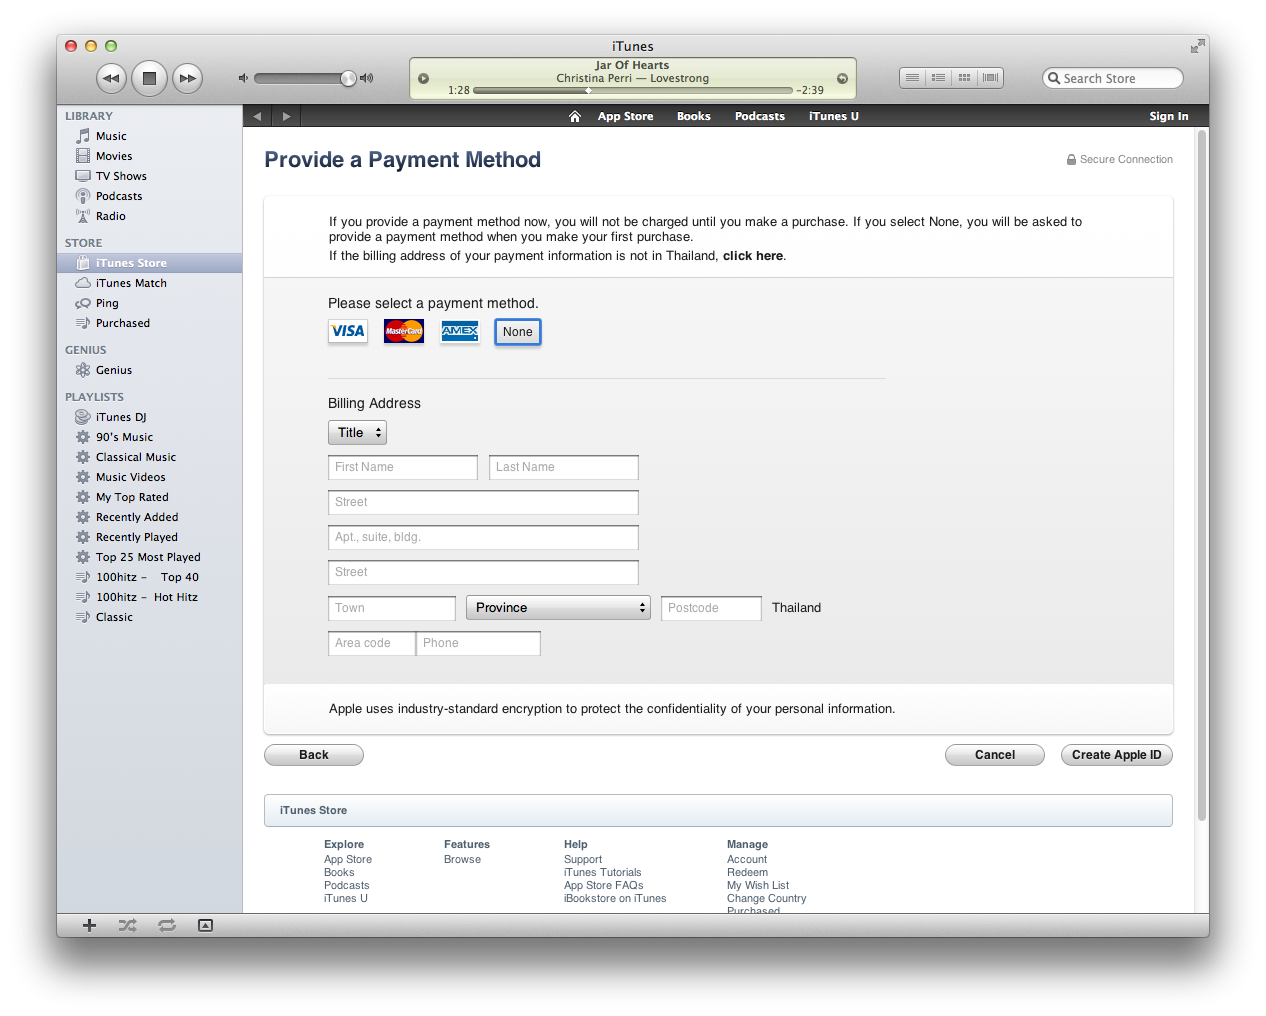
Task: Click the previous track rewind button
Action: point(111,78)
